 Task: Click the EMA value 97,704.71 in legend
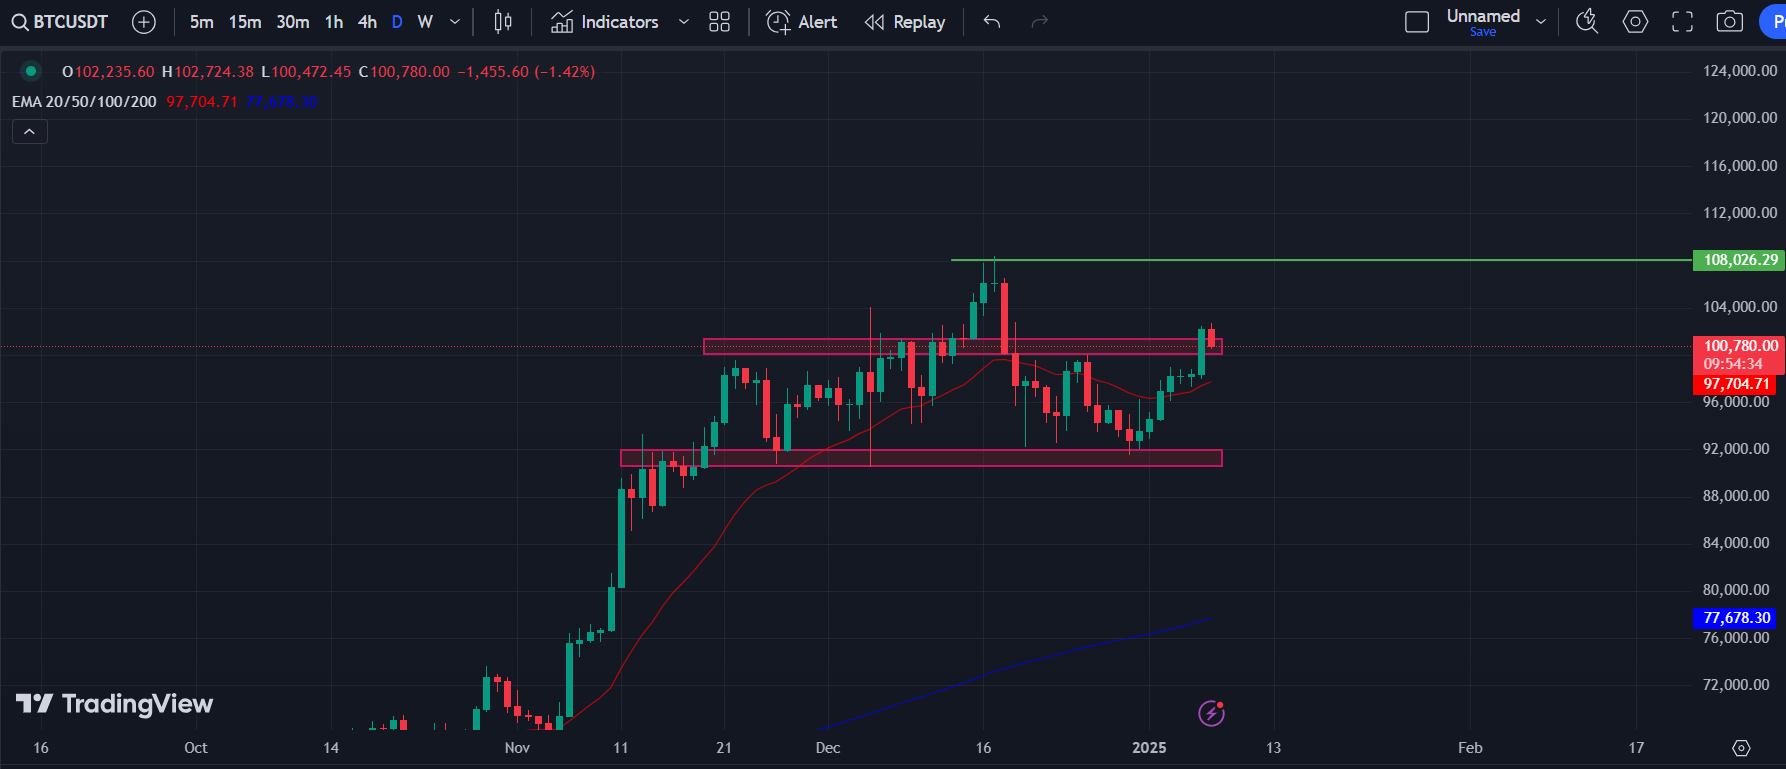tap(202, 102)
